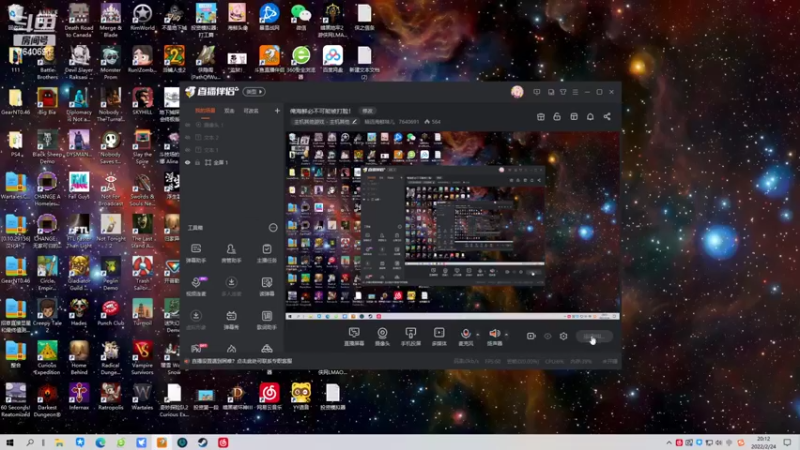Viewport: 800px width, 450px height.
Task: Open the video co-stream mic tool
Action: (196, 287)
